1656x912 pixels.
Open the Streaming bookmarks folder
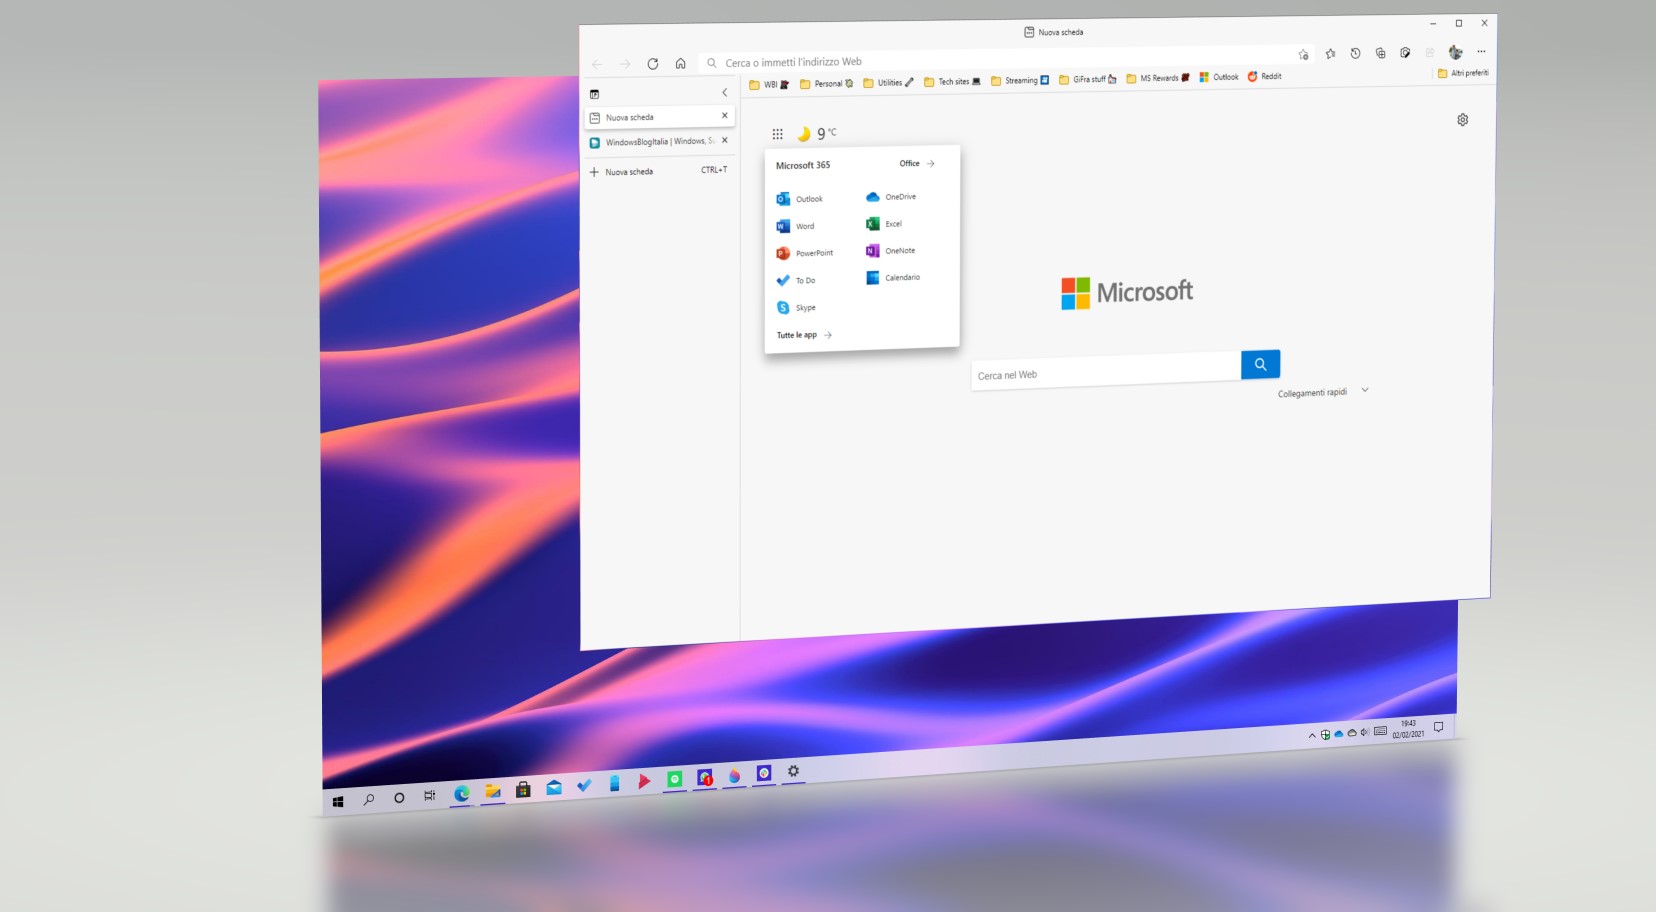pyautogui.click(x=1020, y=81)
